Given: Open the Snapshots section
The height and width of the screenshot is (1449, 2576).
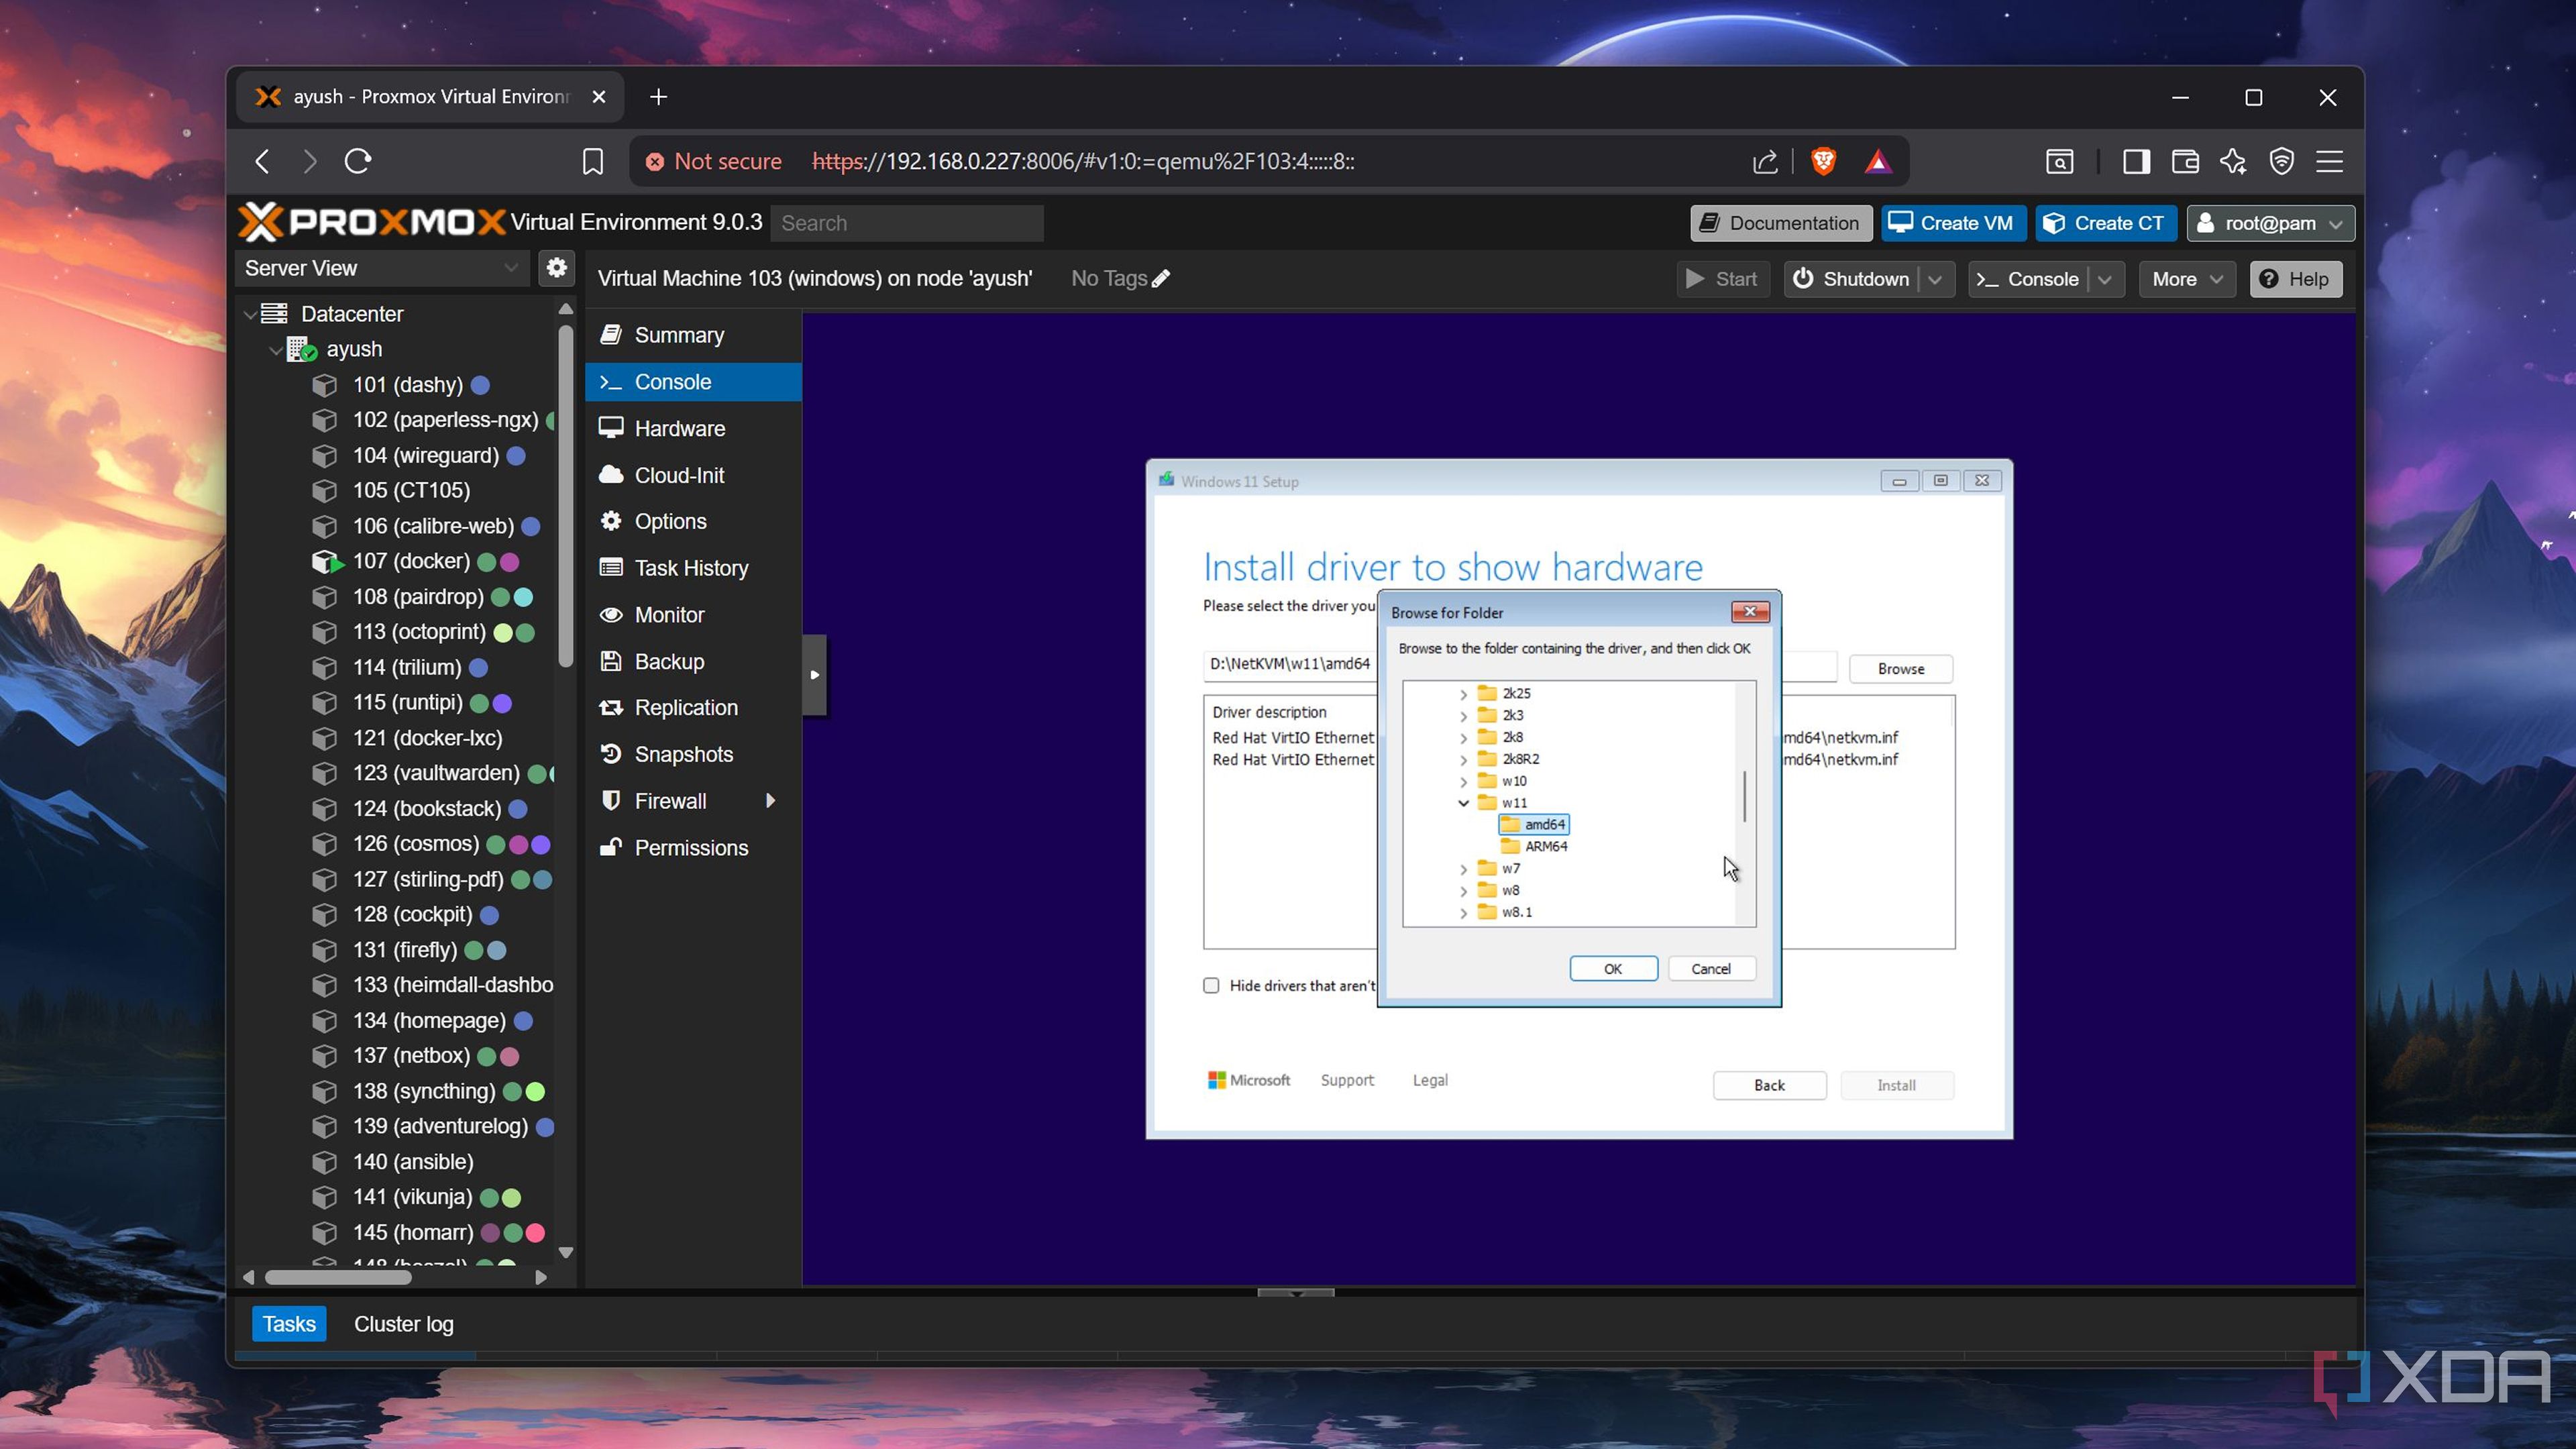Looking at the screenshot, I should (x=693, y=755).
